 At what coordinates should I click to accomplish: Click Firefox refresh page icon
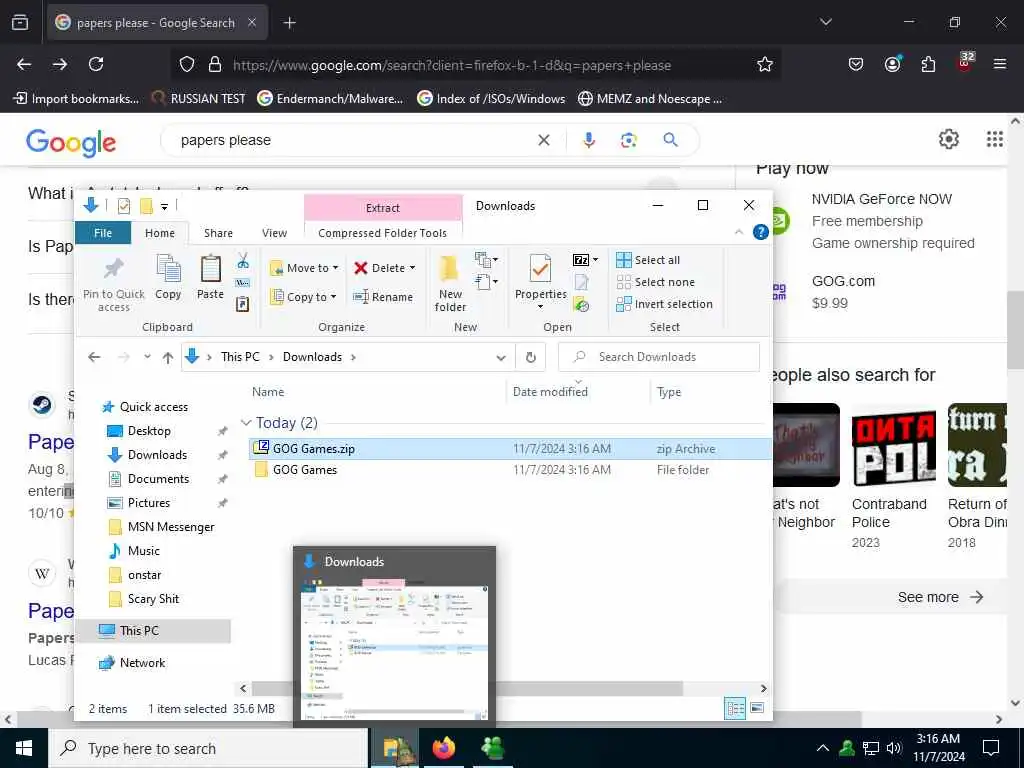[x=96, y=64]
